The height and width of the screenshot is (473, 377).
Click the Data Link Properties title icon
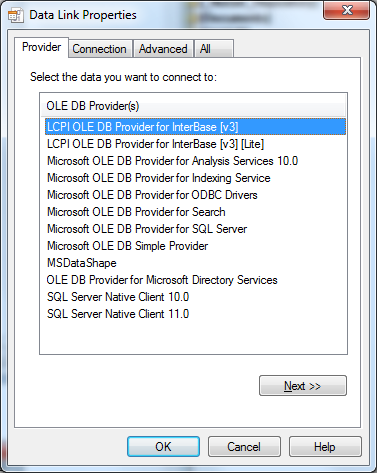pyautogui.click(x=16, y=15)
